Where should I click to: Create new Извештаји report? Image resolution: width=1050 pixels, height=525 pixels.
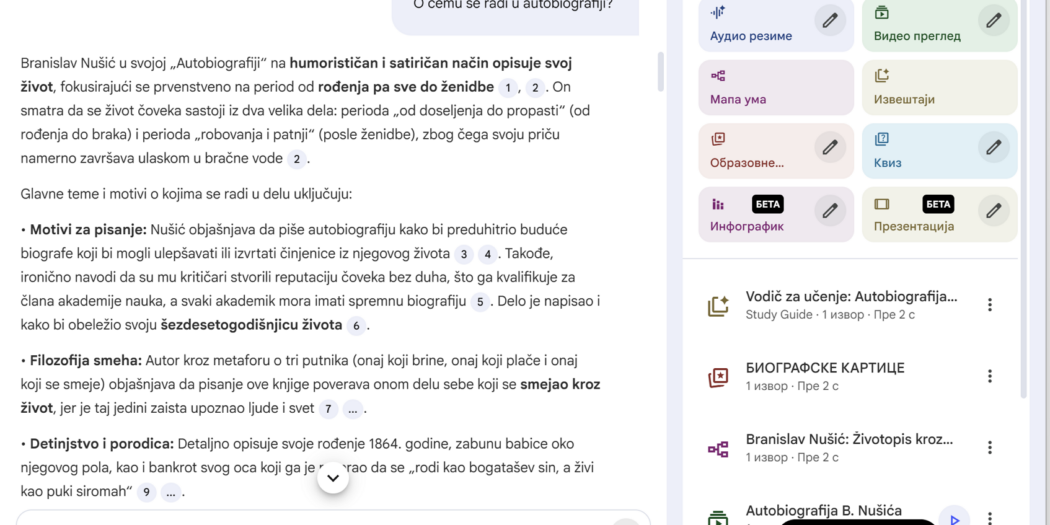pyautogui.click(x=939, y=88)
